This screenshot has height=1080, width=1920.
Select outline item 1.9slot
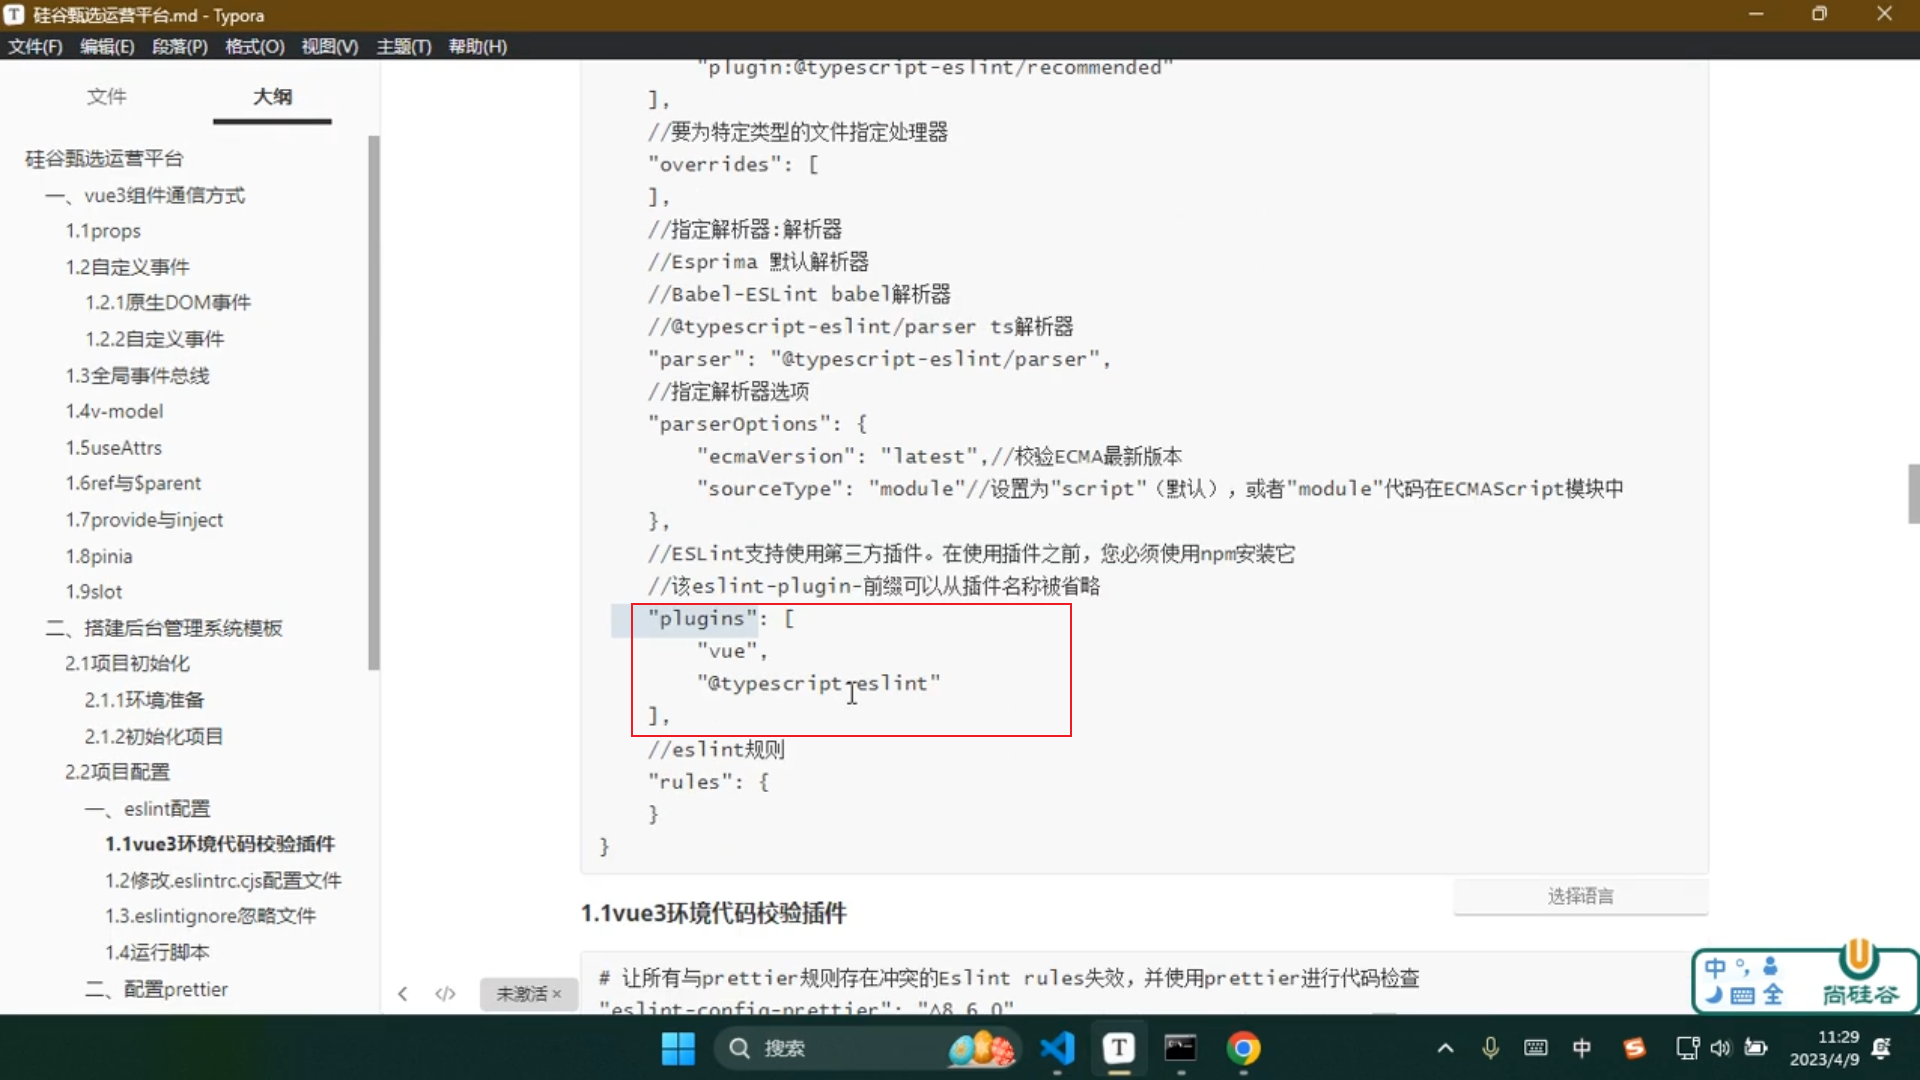pos(94,592)
